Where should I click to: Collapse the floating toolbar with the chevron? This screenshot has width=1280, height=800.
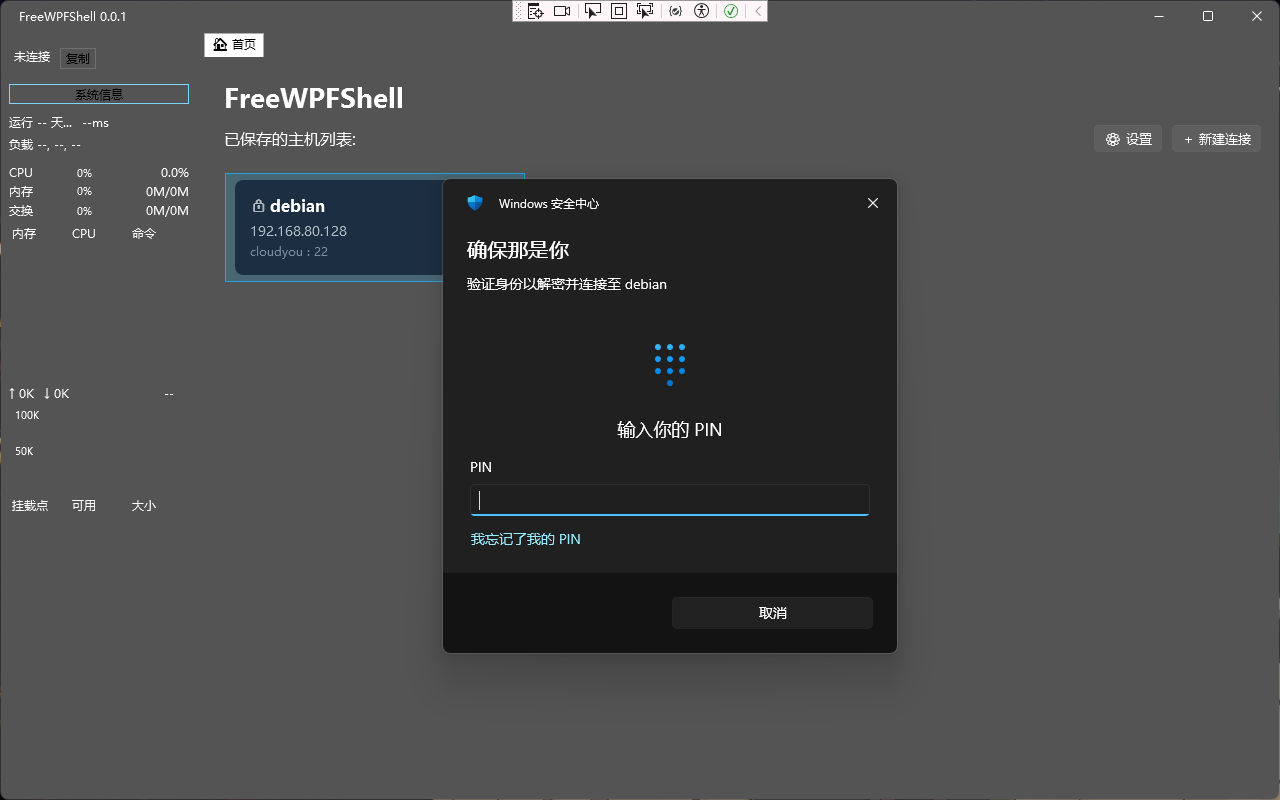tap(759, 11)
